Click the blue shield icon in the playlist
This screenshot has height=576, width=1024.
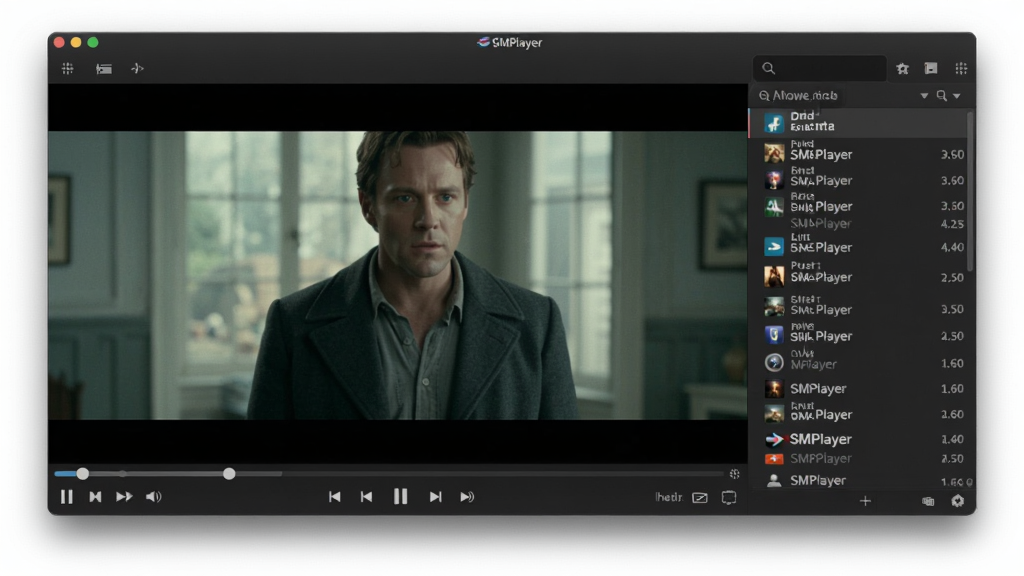pyautogui.click(x=774, y=335)
